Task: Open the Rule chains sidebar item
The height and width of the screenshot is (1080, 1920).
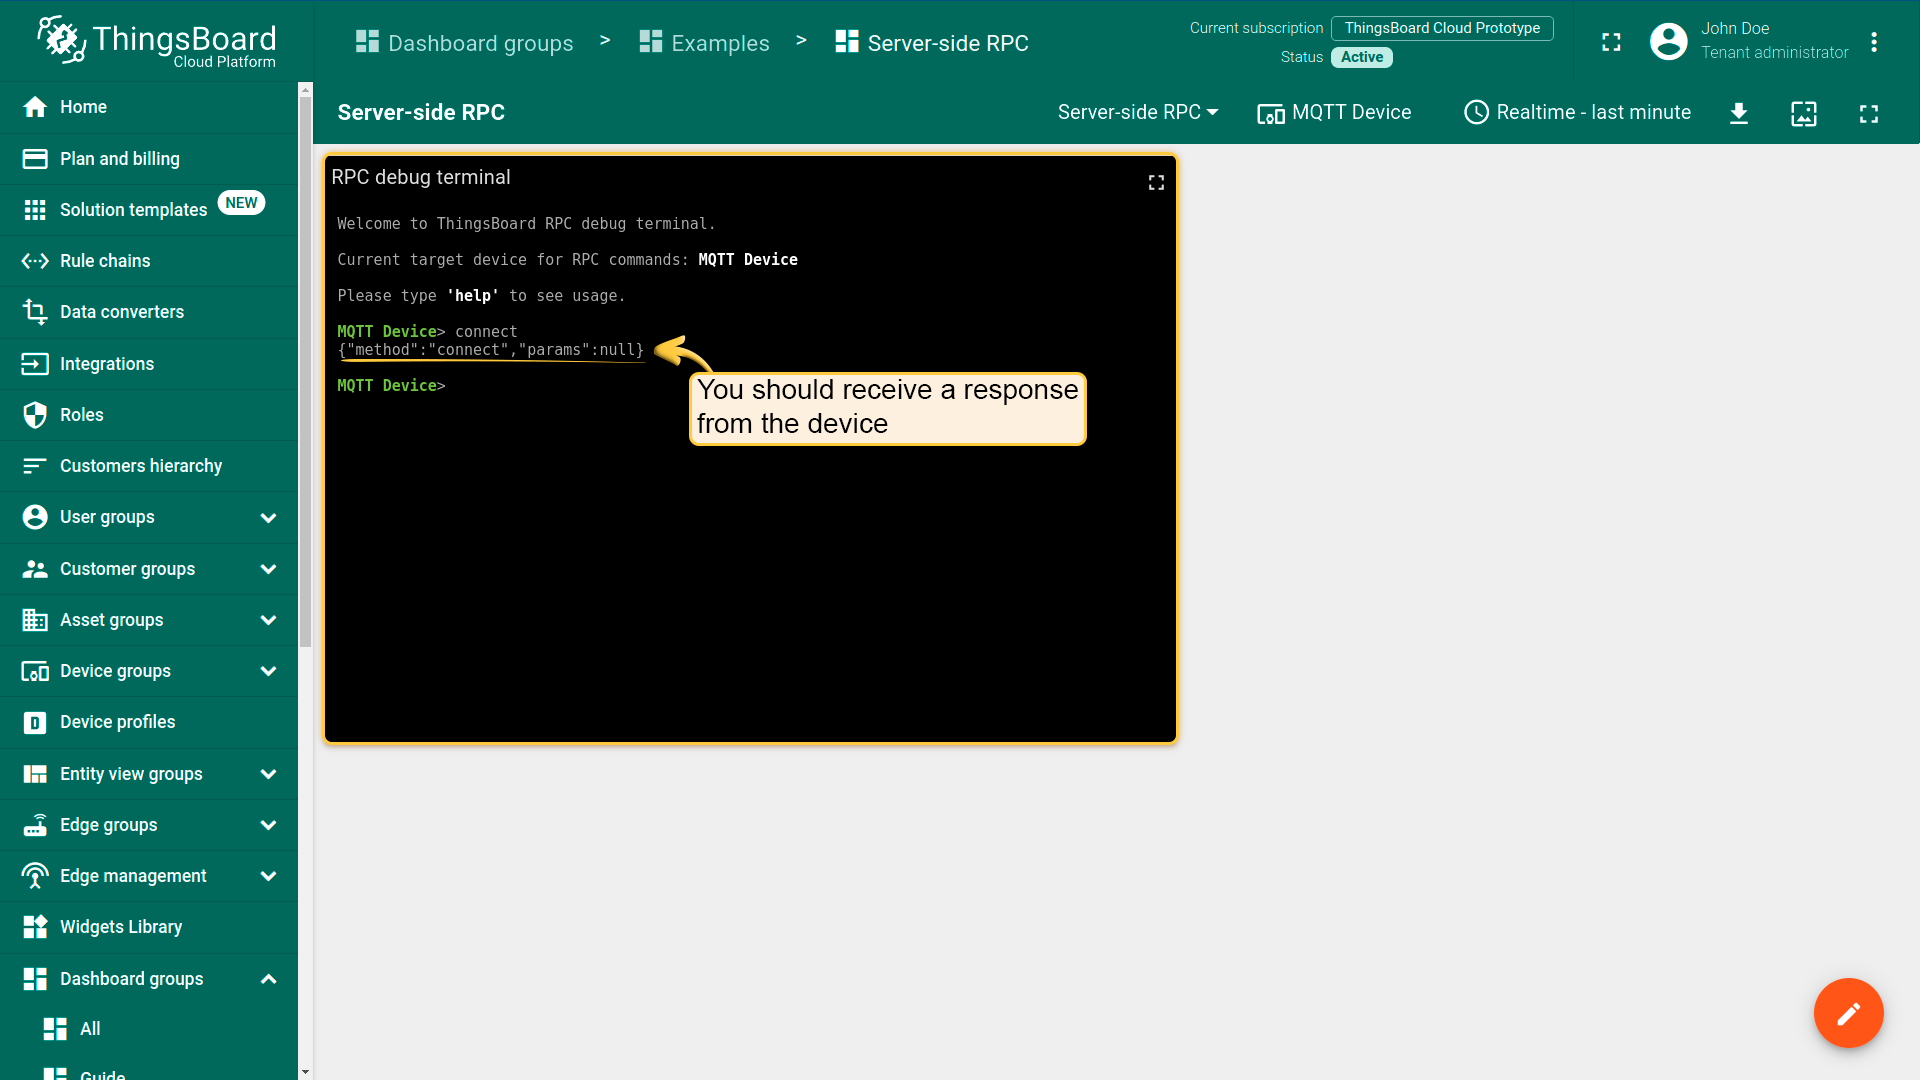Action: pos(105,261)
